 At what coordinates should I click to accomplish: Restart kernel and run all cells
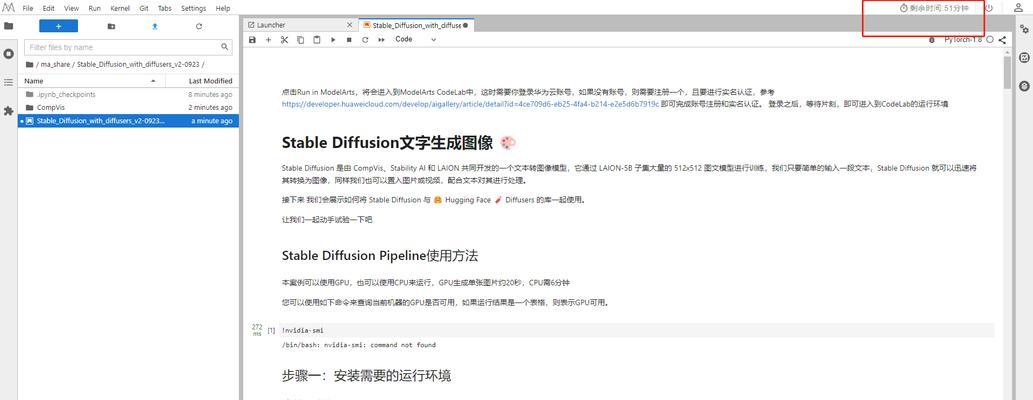pyautogui.click(x=381, y=40)
